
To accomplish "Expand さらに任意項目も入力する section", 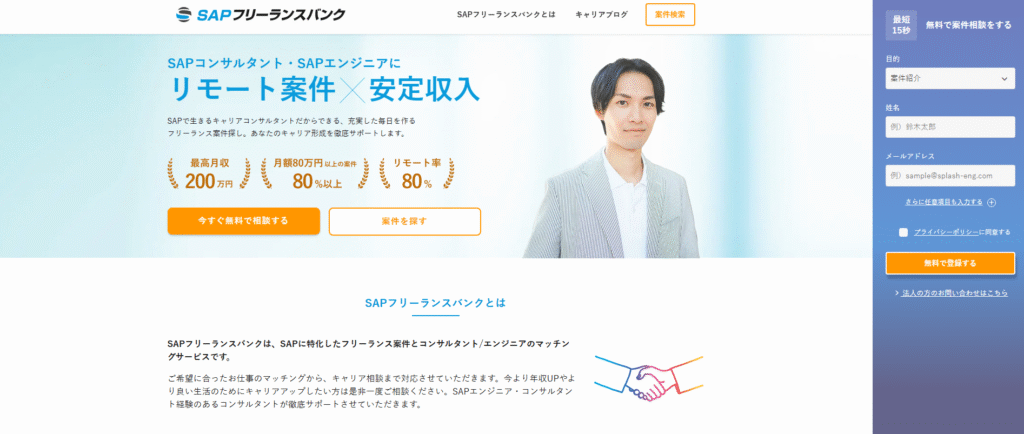I will click(x=944, y=202).
